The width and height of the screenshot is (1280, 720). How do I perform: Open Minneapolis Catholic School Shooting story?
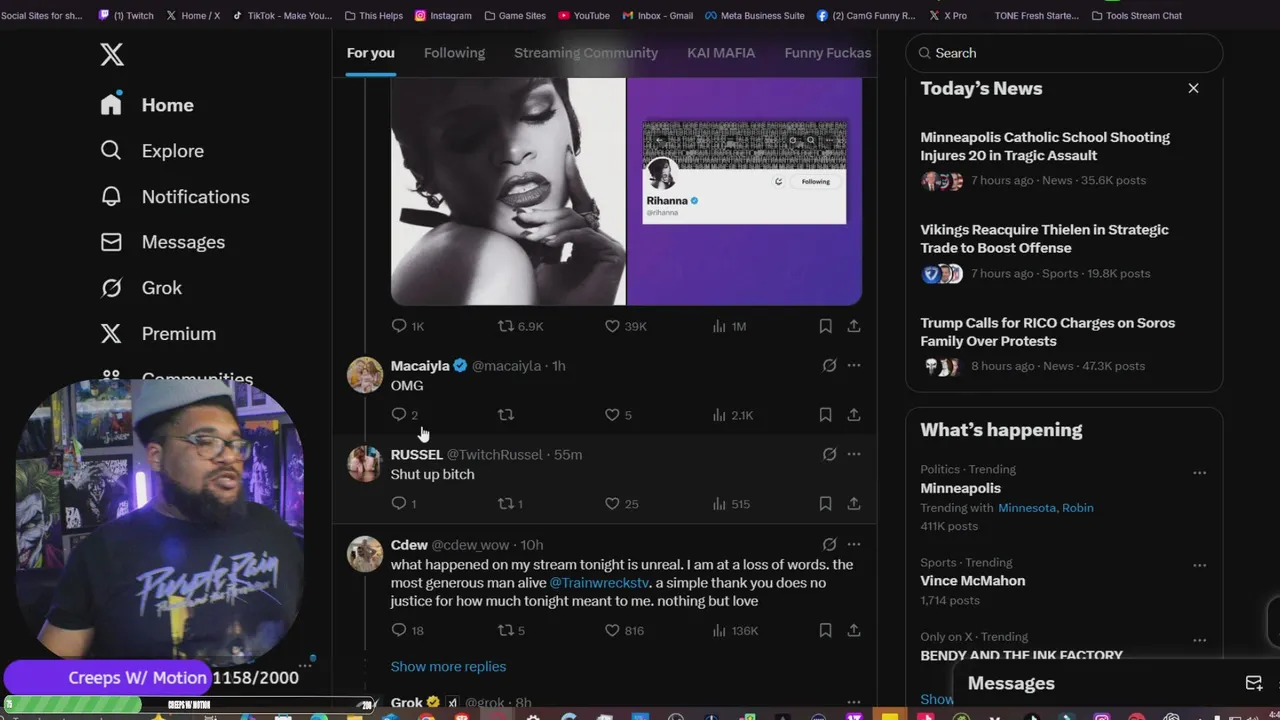(x=1045, y=146)
